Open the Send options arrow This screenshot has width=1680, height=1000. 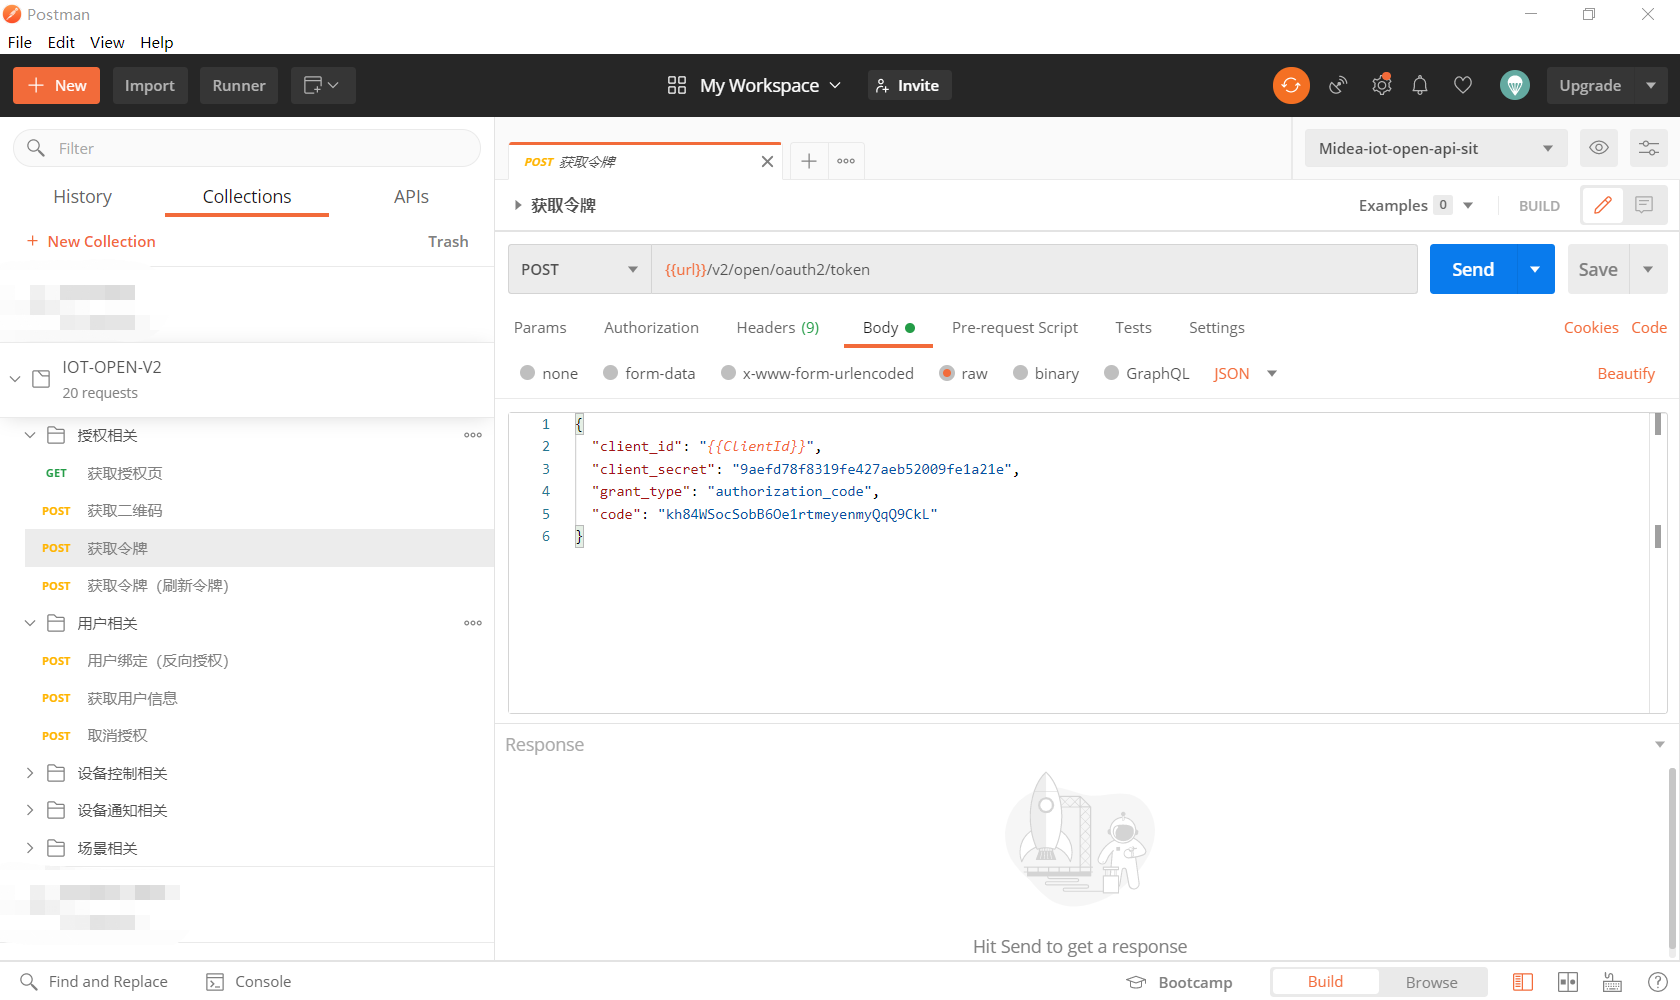[x=1535, y=269]
